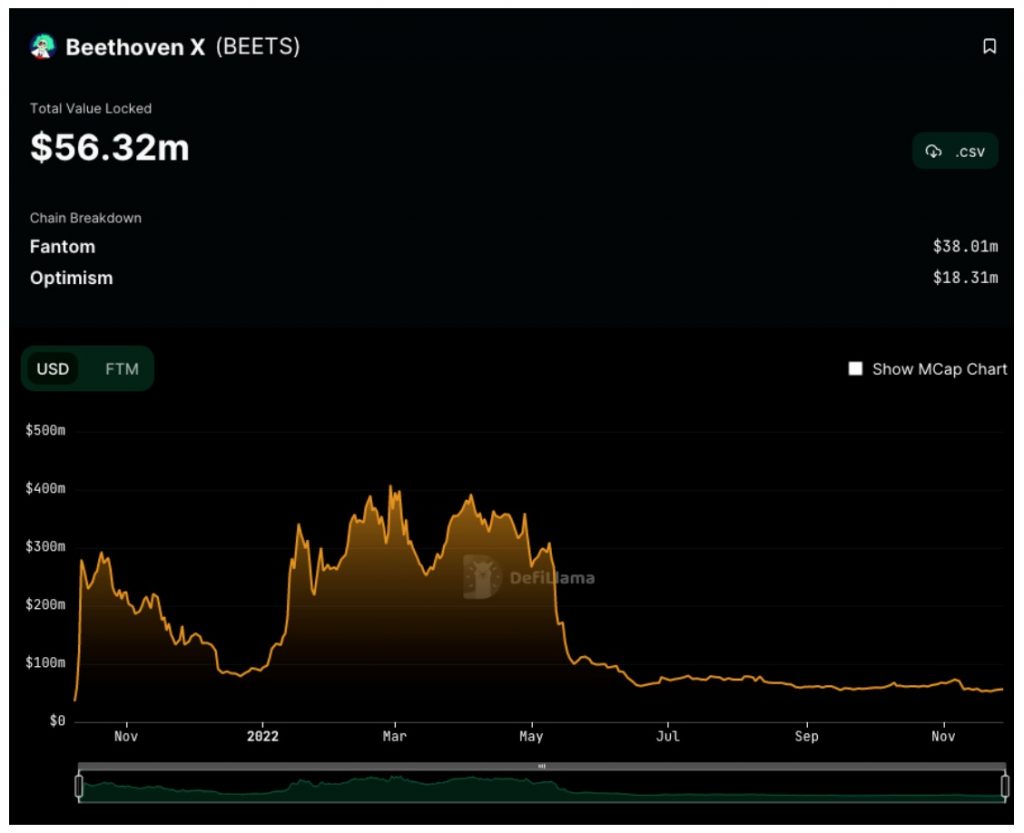Click the left handle of range slider

point(79,786)
